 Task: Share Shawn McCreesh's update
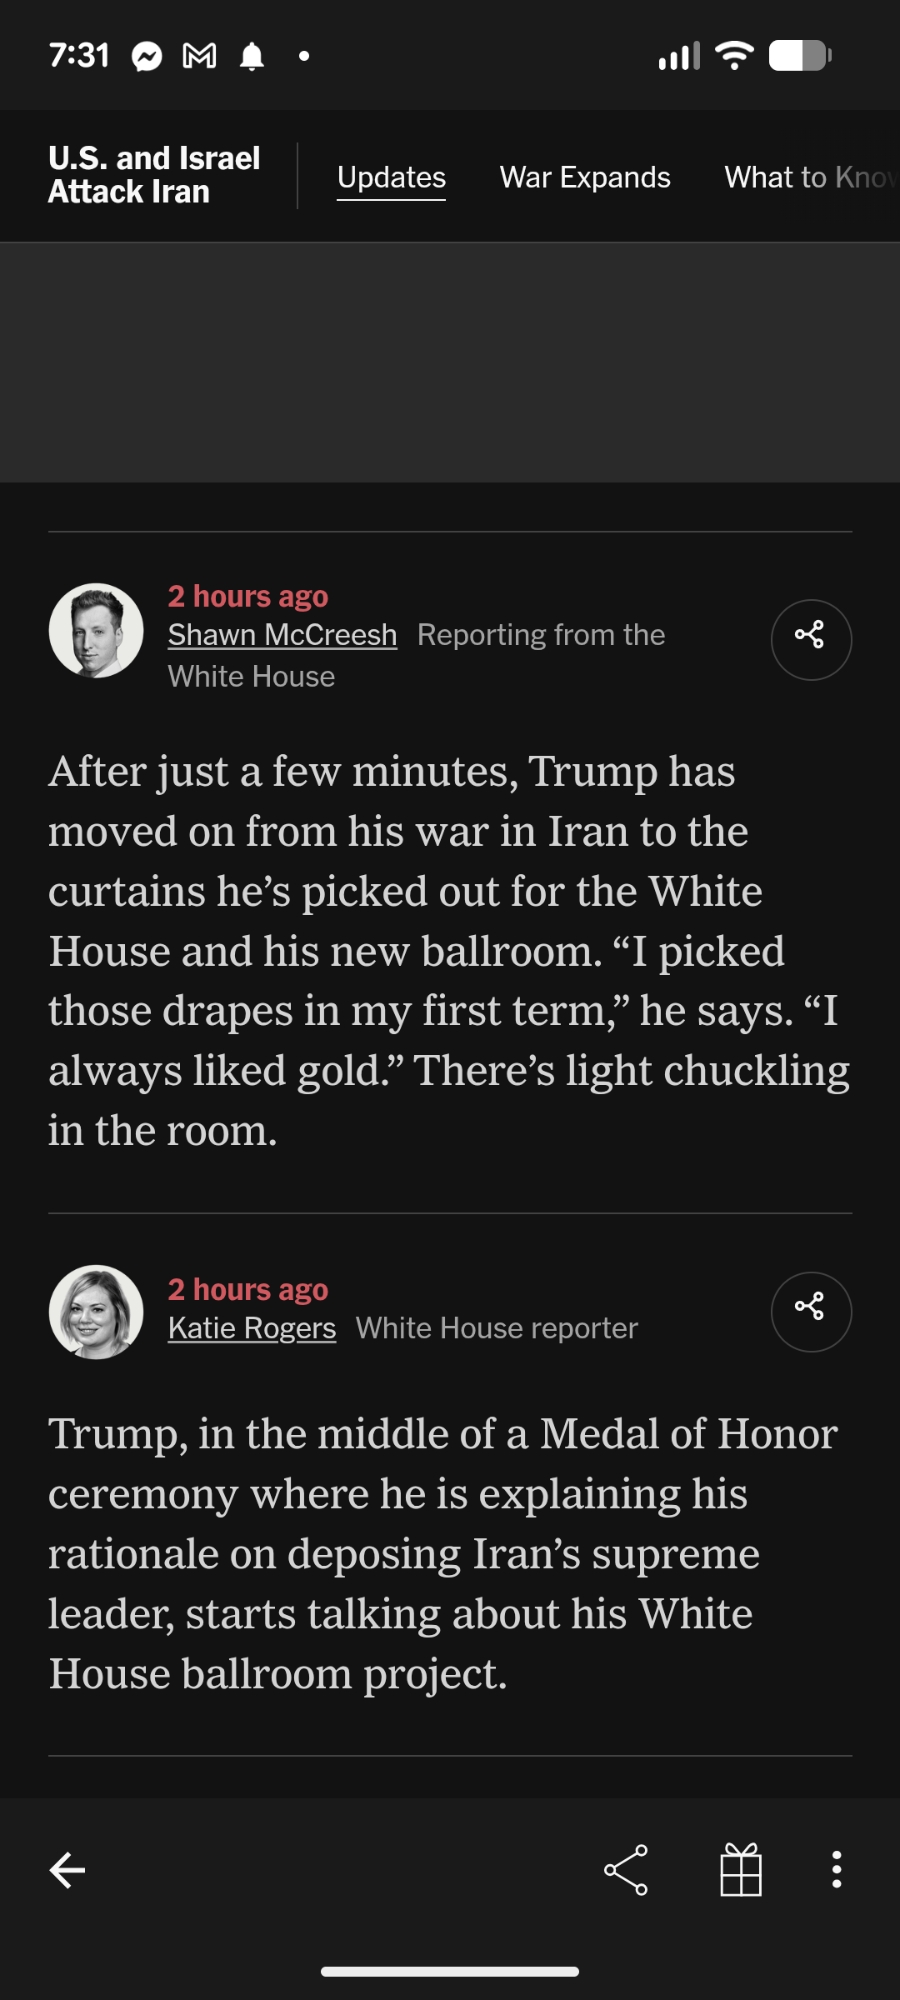click(811, 639)
